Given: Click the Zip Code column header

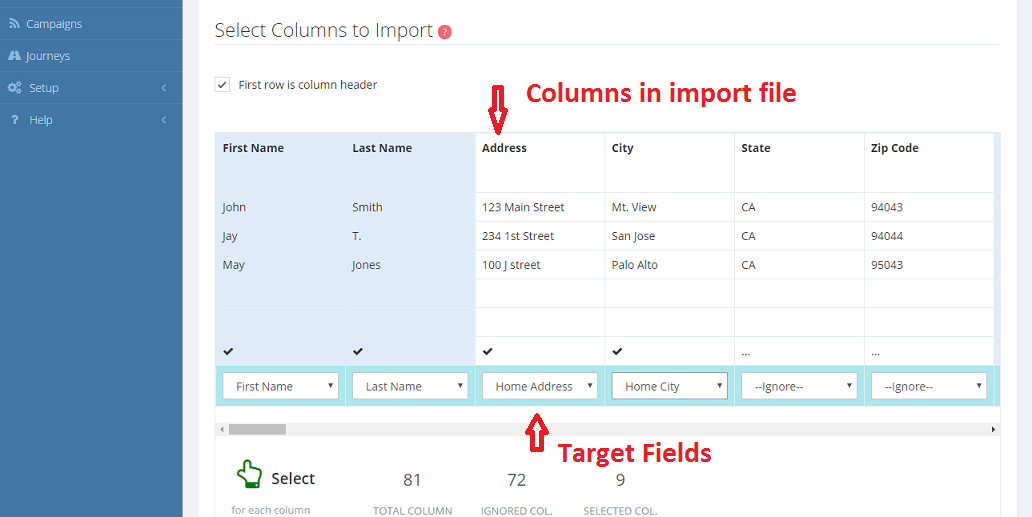Looking at the screenshot, I should pyautogui.click(x=894, y=148).
